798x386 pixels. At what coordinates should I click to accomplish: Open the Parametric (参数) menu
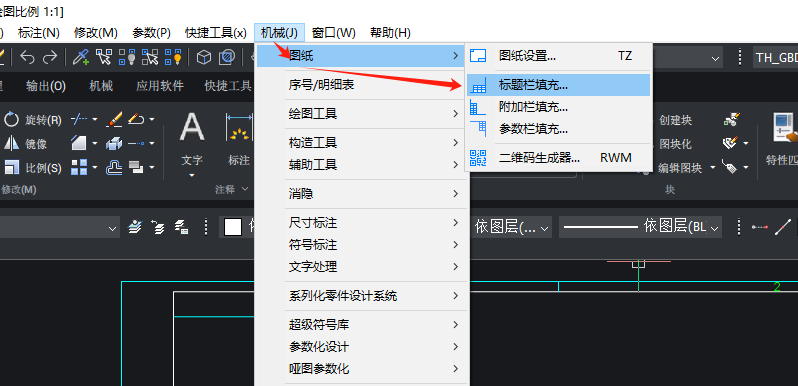coord(152,33)
